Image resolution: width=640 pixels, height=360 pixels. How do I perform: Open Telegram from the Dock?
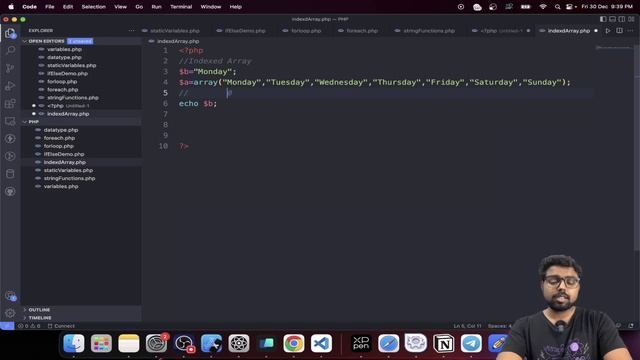pos(471,343)
